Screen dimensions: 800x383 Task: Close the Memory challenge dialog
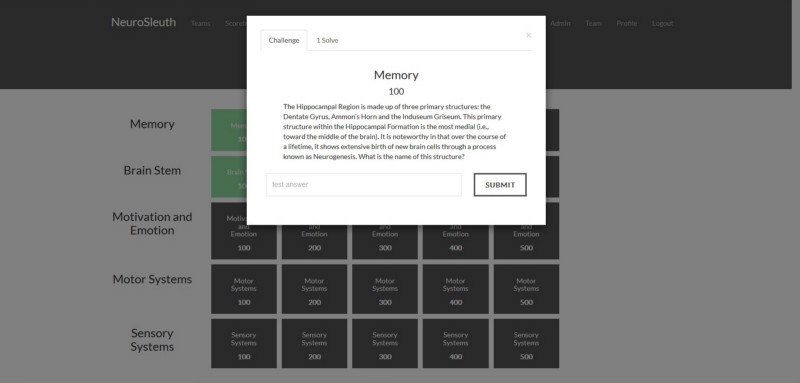529,35
